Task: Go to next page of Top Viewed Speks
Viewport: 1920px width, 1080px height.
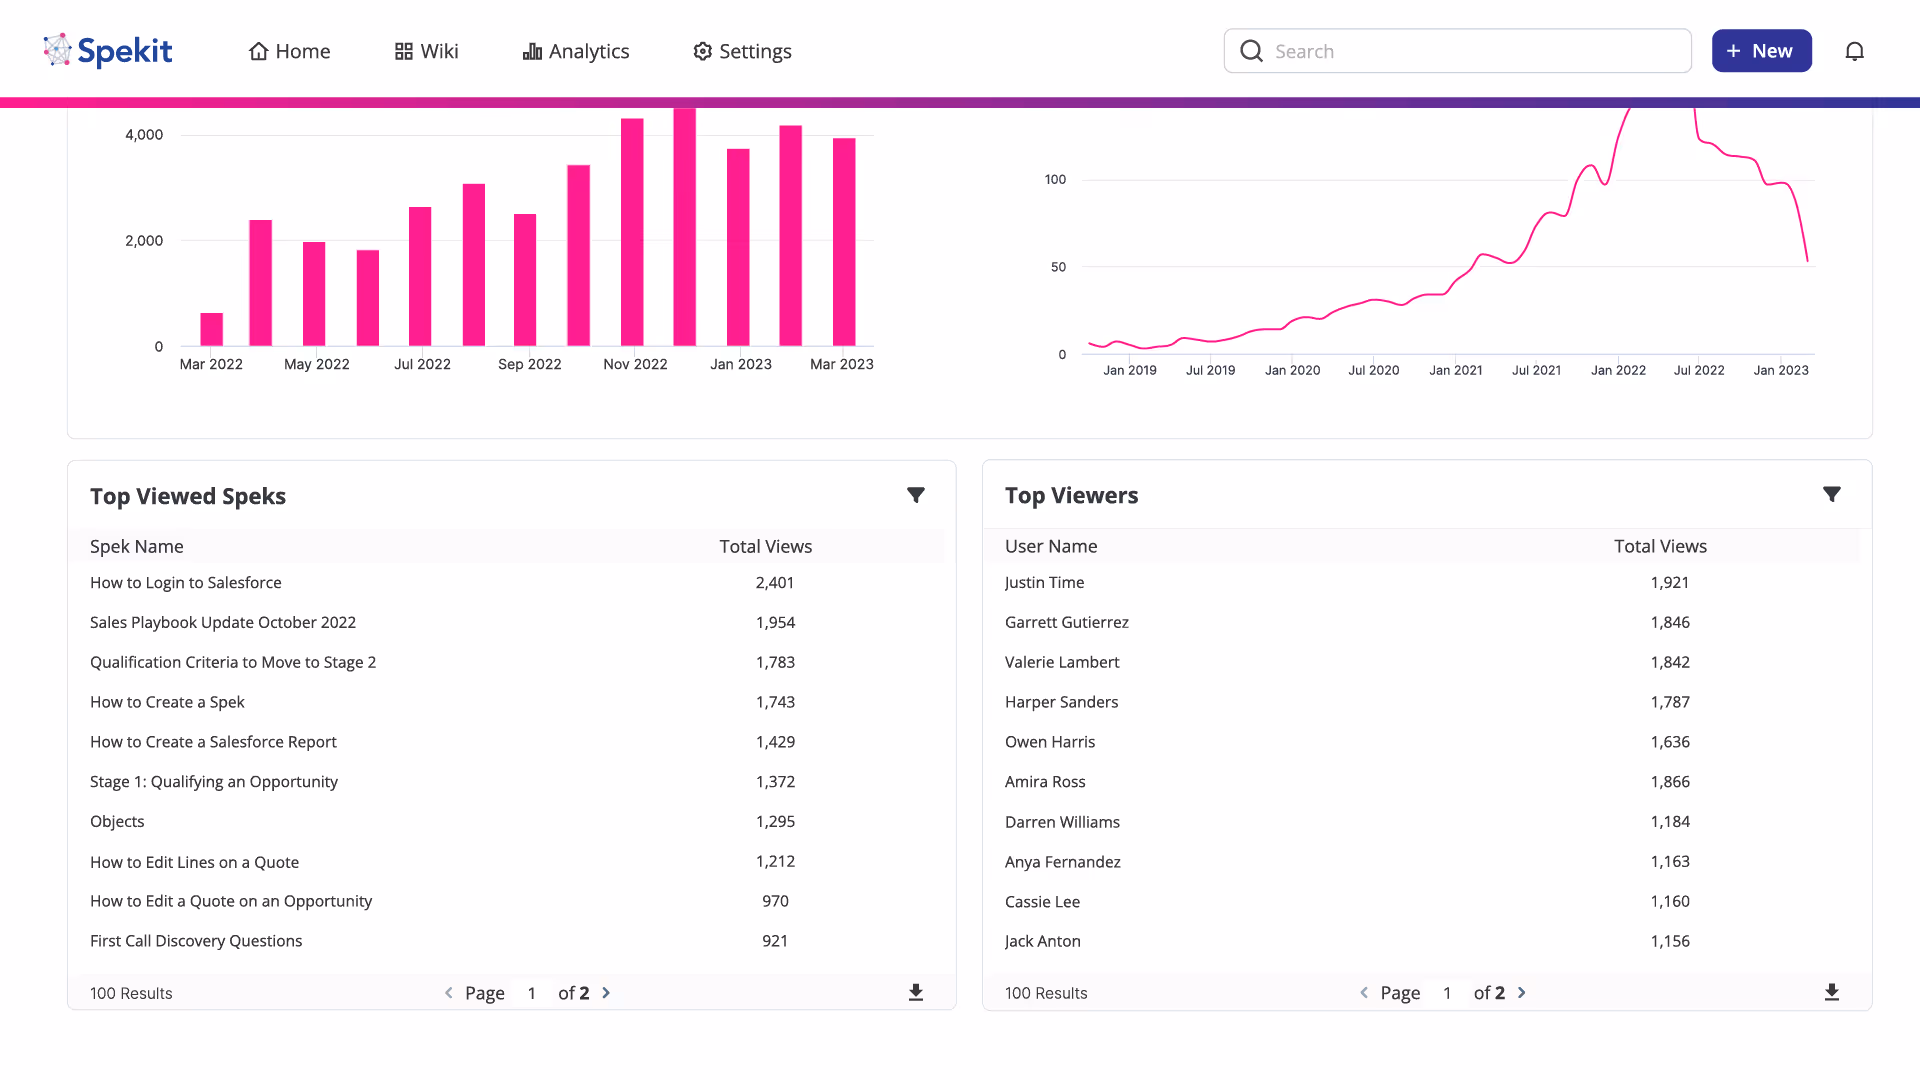Action: [606, 993]
